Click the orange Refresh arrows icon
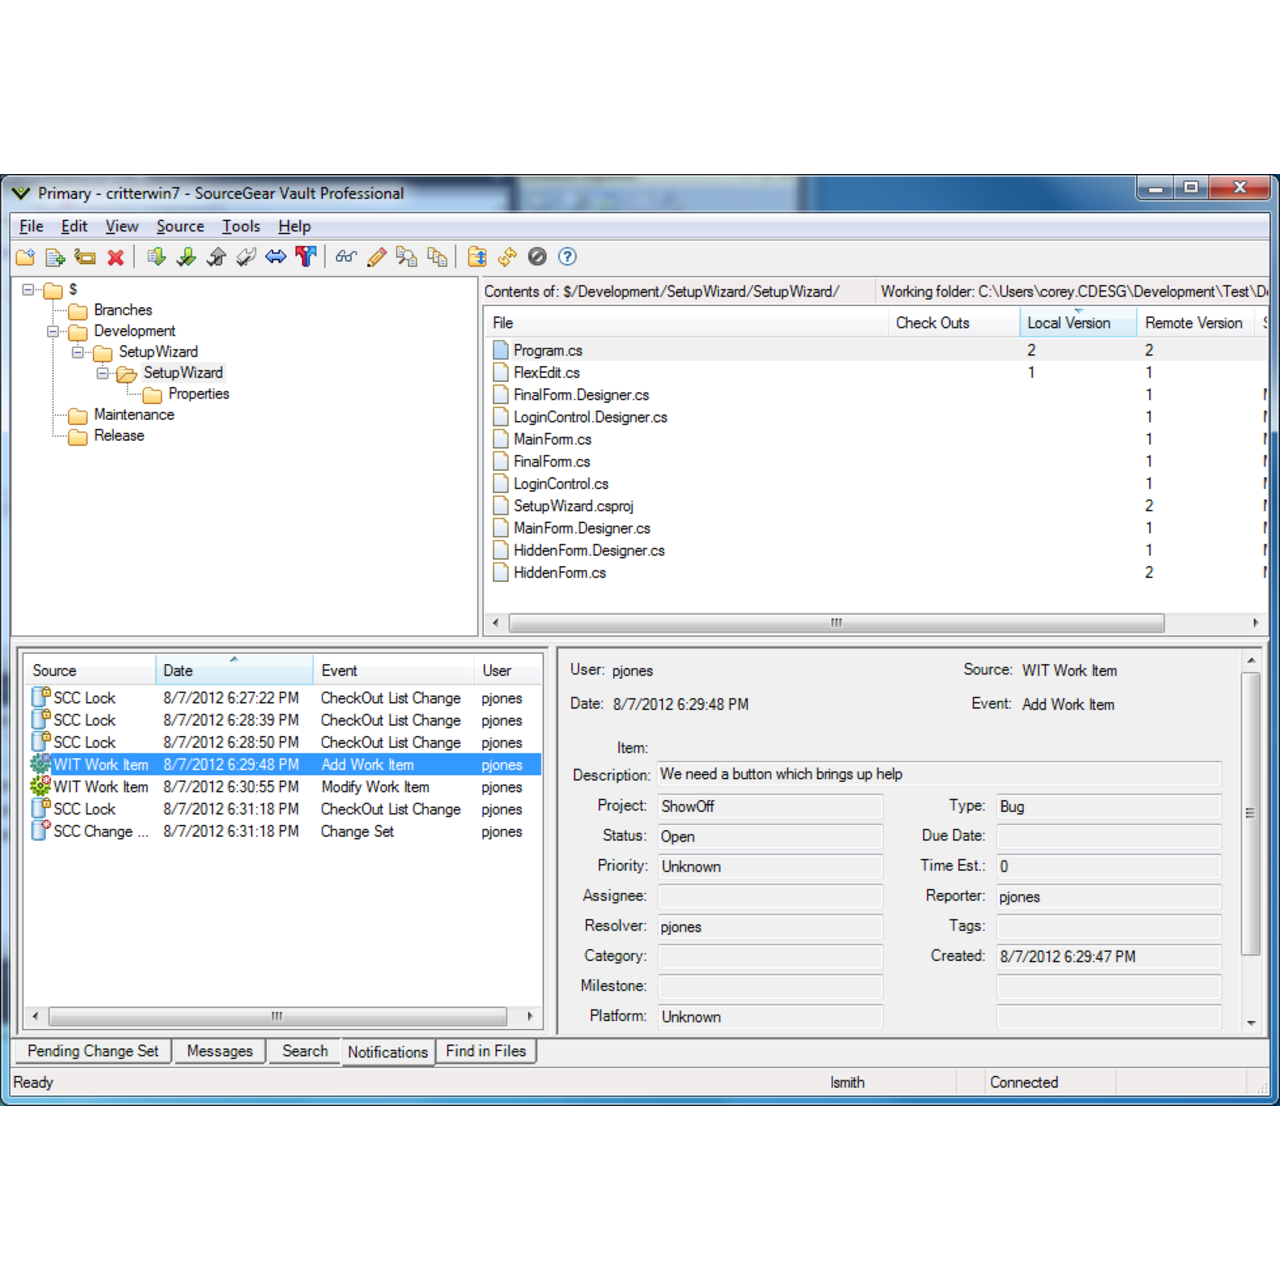This screenshot has height=1280, width=1280. tap(507, 257)
